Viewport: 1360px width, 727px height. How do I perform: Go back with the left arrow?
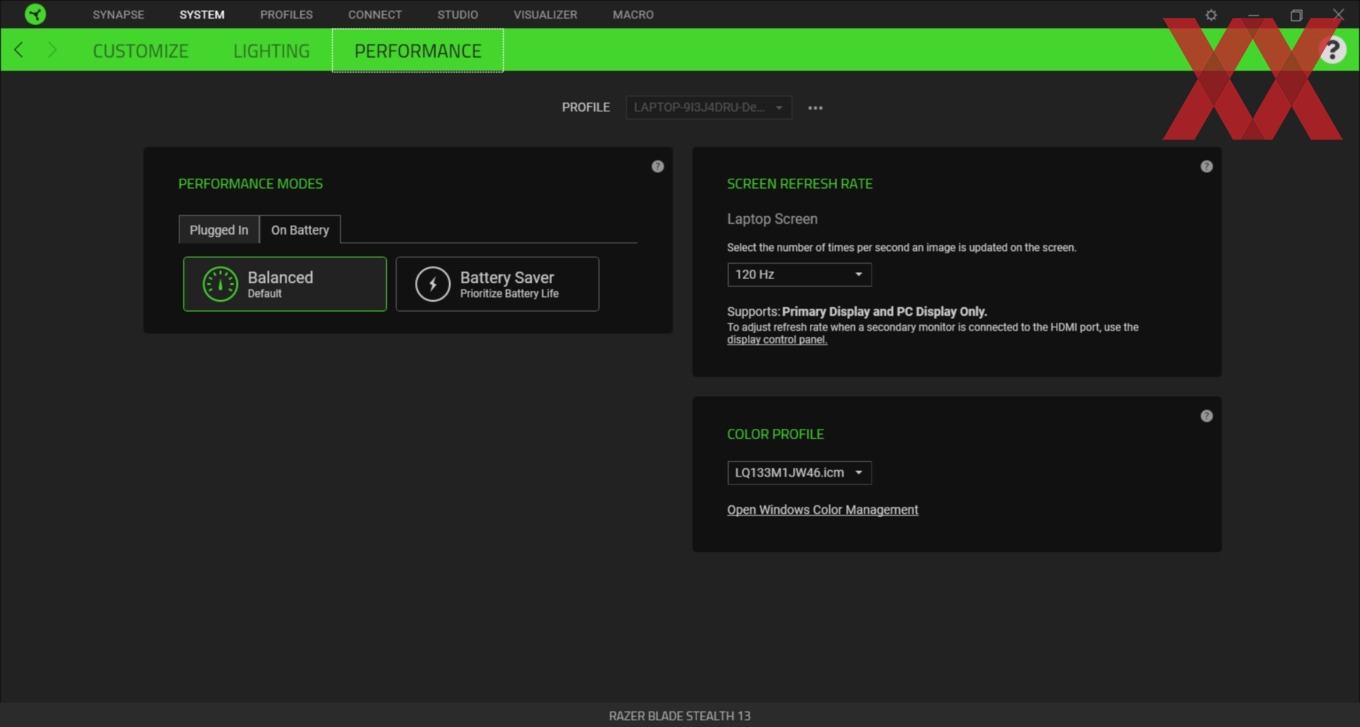pyautogui.click(x=19, y=50)
